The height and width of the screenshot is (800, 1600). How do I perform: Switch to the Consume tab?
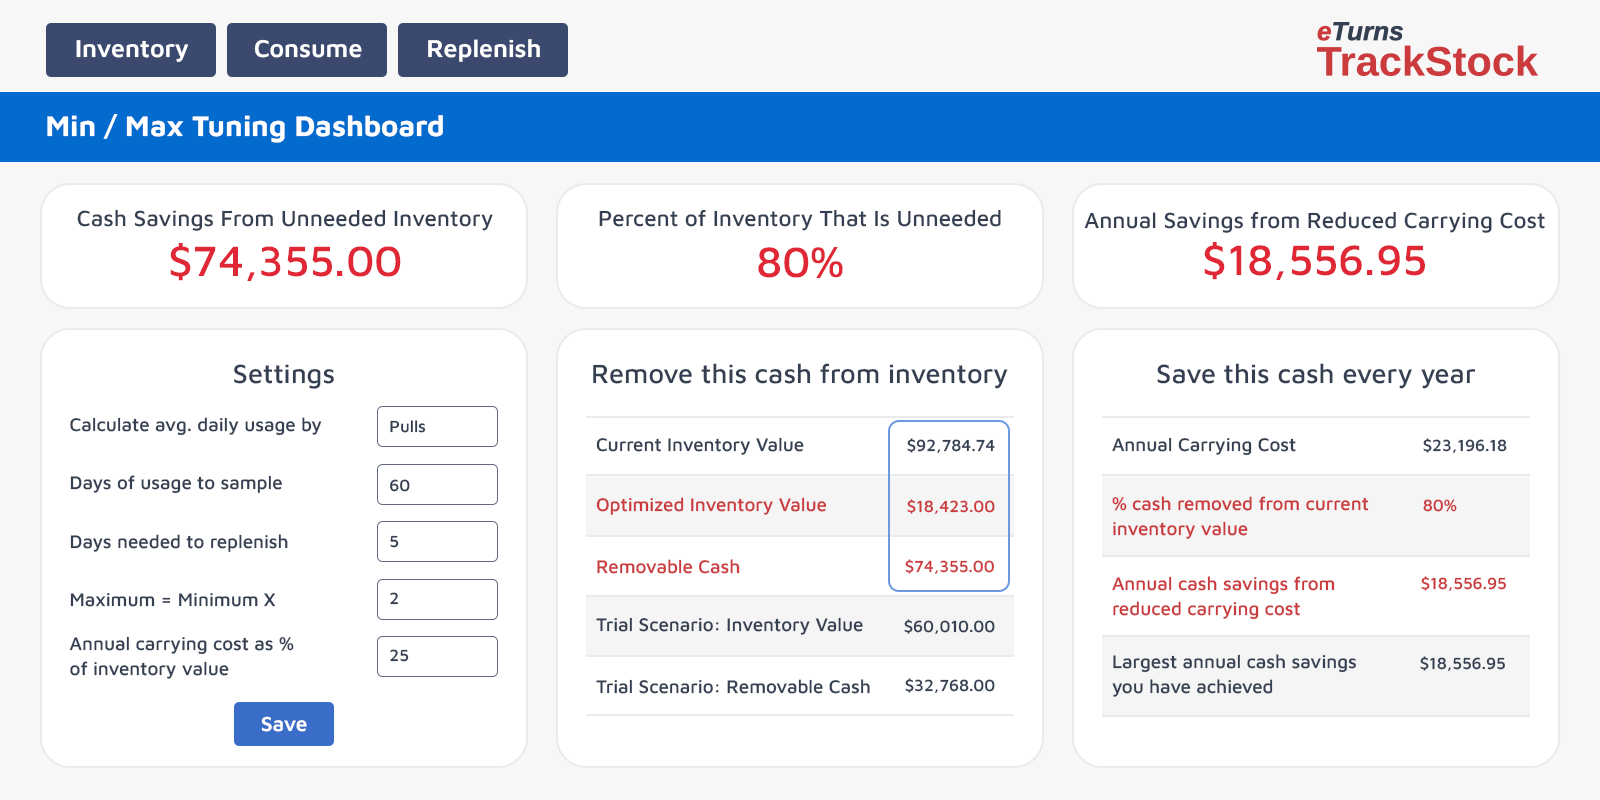[x=307, y=50]
